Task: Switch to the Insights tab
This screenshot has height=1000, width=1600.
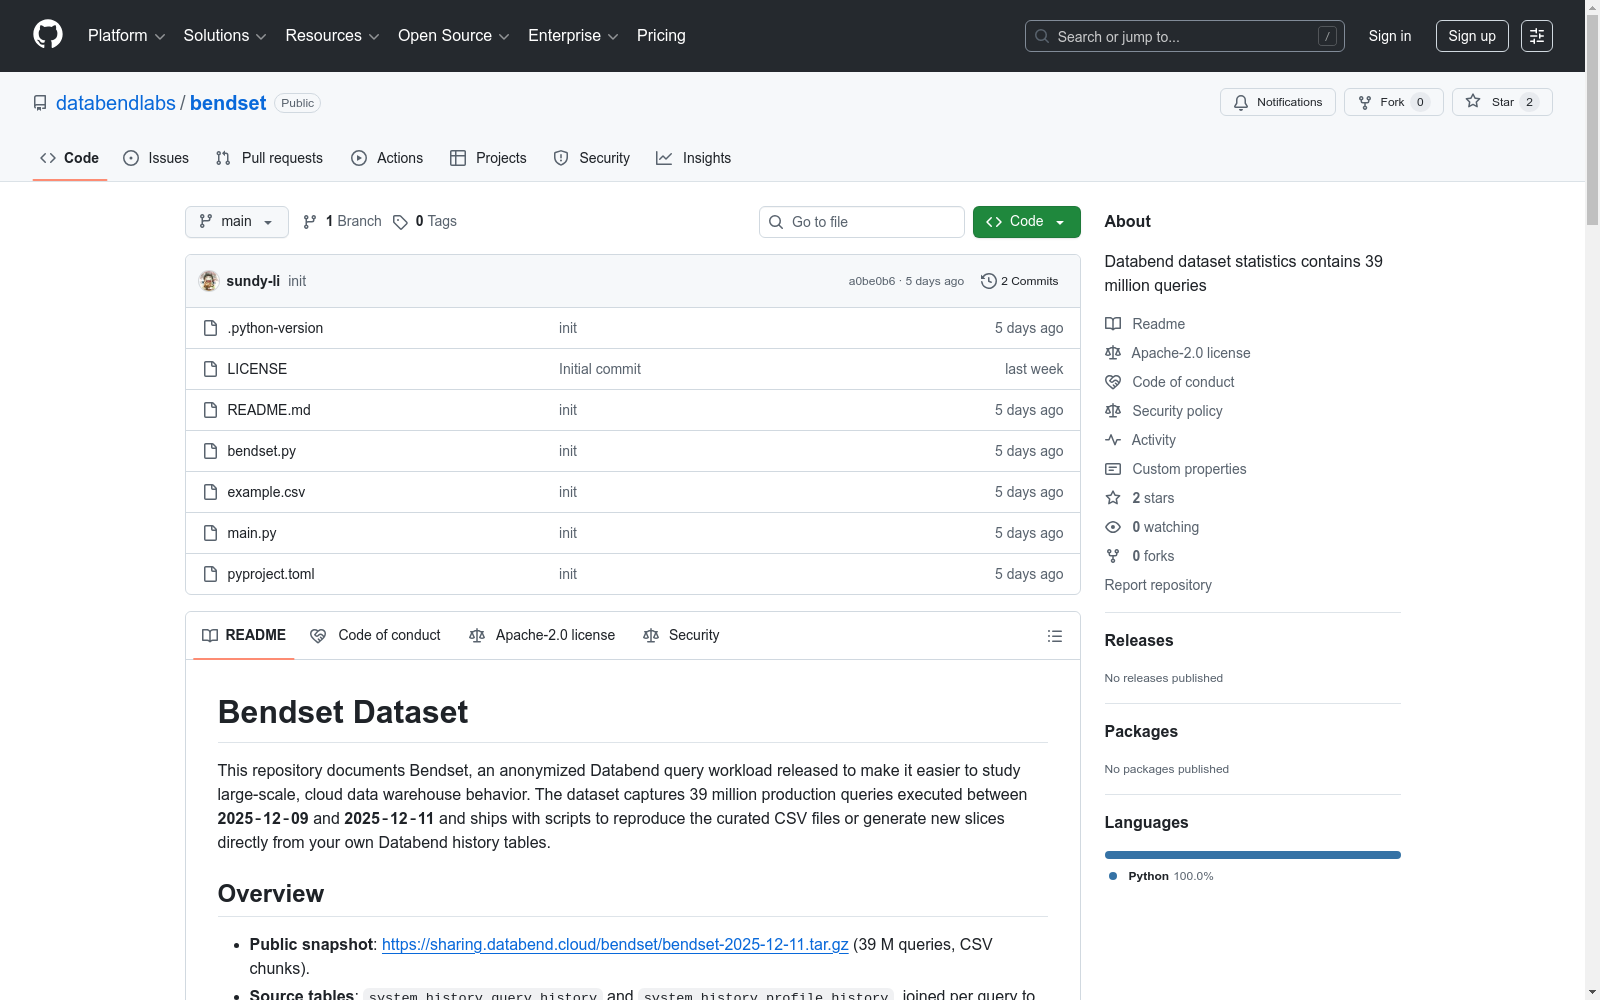Action: (694, 158)
